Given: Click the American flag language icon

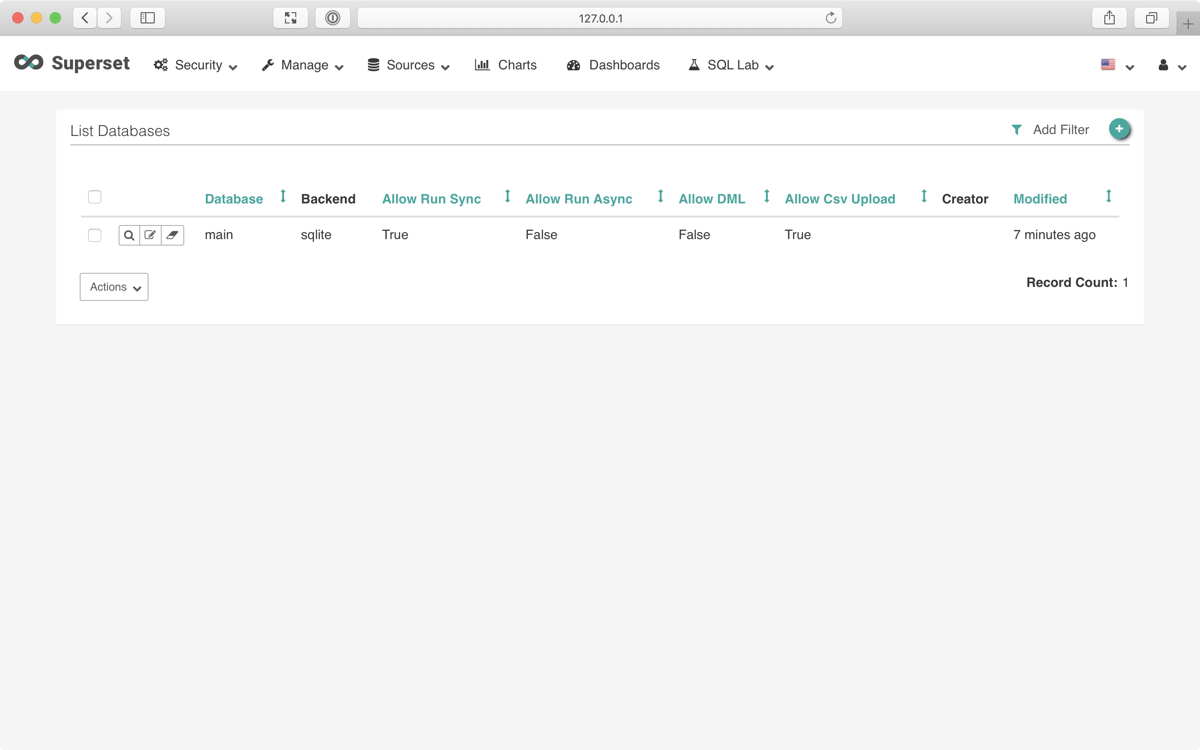Looking at the screenshot, I should [x=1107, y=63].
